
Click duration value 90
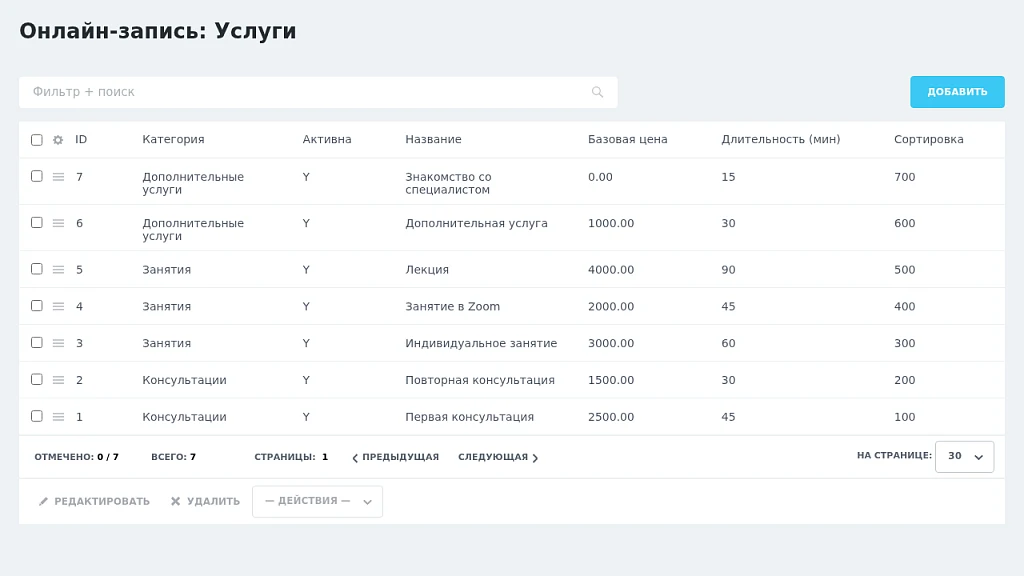(x=728, y=270)
